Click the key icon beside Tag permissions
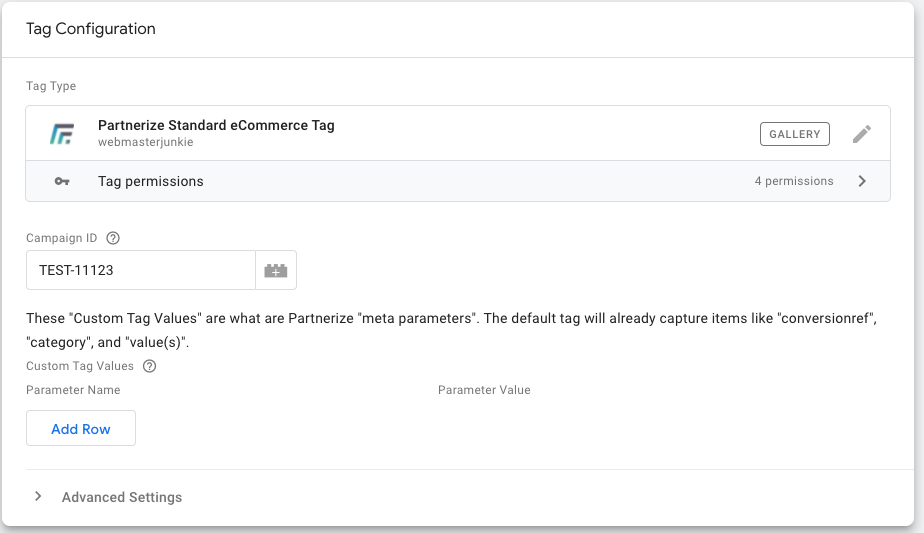Screen dimensions: 924x533 [62, 182]
